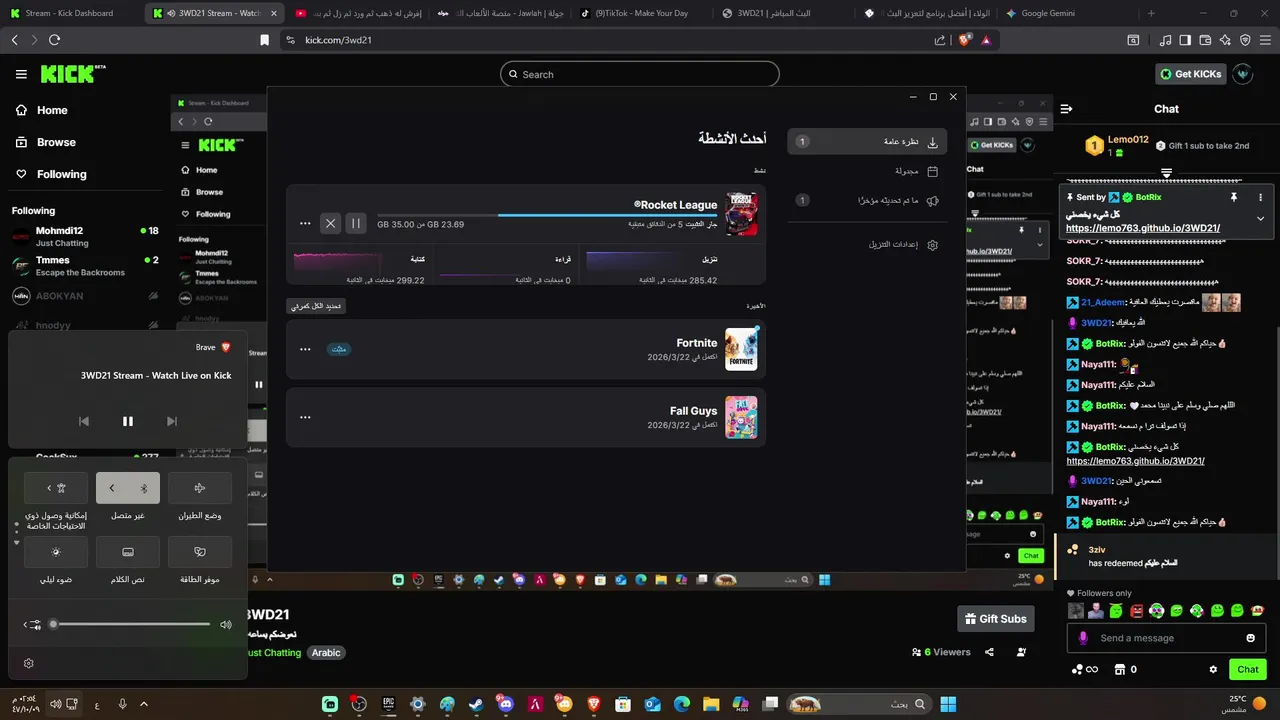The image size is (1280, 720).
Task: Collapse pinned message with chevron
Action: coord(1260,218)
